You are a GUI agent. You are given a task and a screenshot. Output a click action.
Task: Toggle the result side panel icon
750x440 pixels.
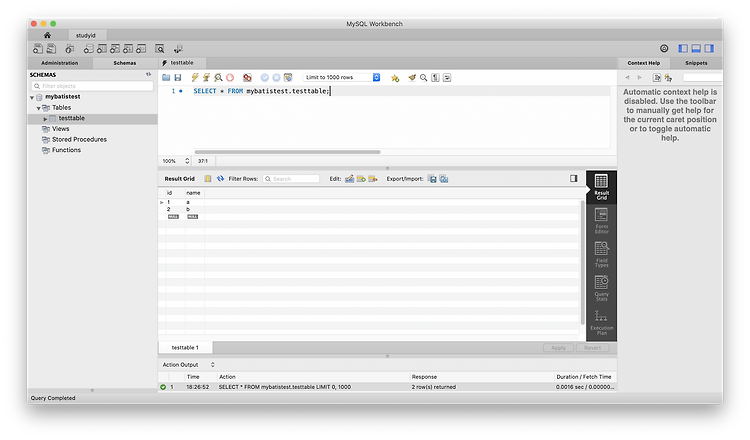click(x=574, y=178)
